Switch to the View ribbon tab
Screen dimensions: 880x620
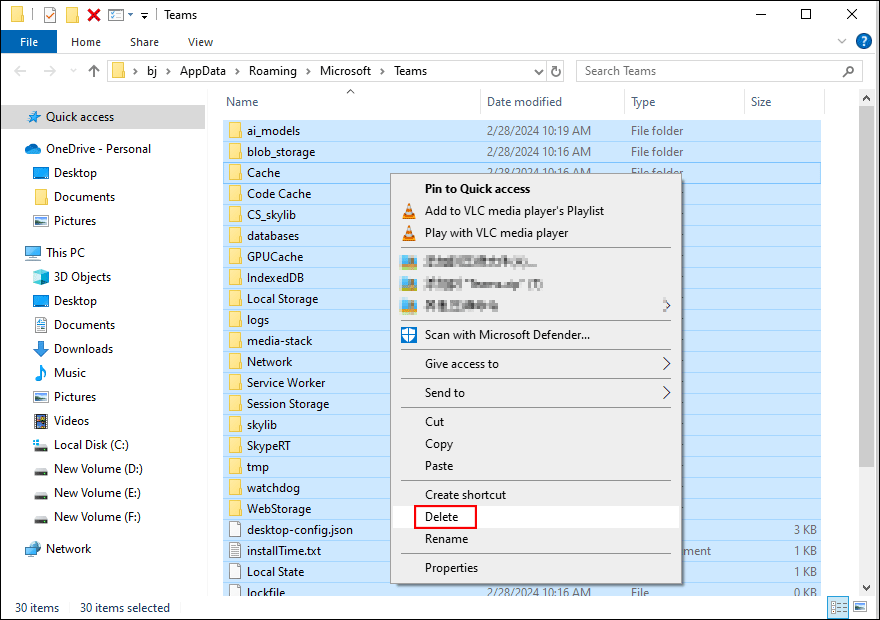tap(199, 42)
